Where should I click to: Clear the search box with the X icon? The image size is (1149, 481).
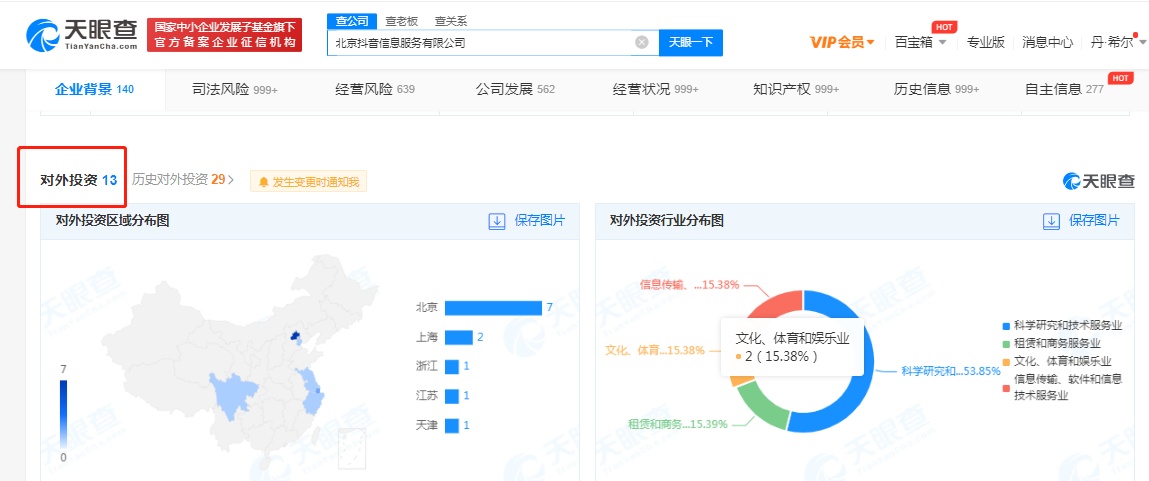[642, 43]
